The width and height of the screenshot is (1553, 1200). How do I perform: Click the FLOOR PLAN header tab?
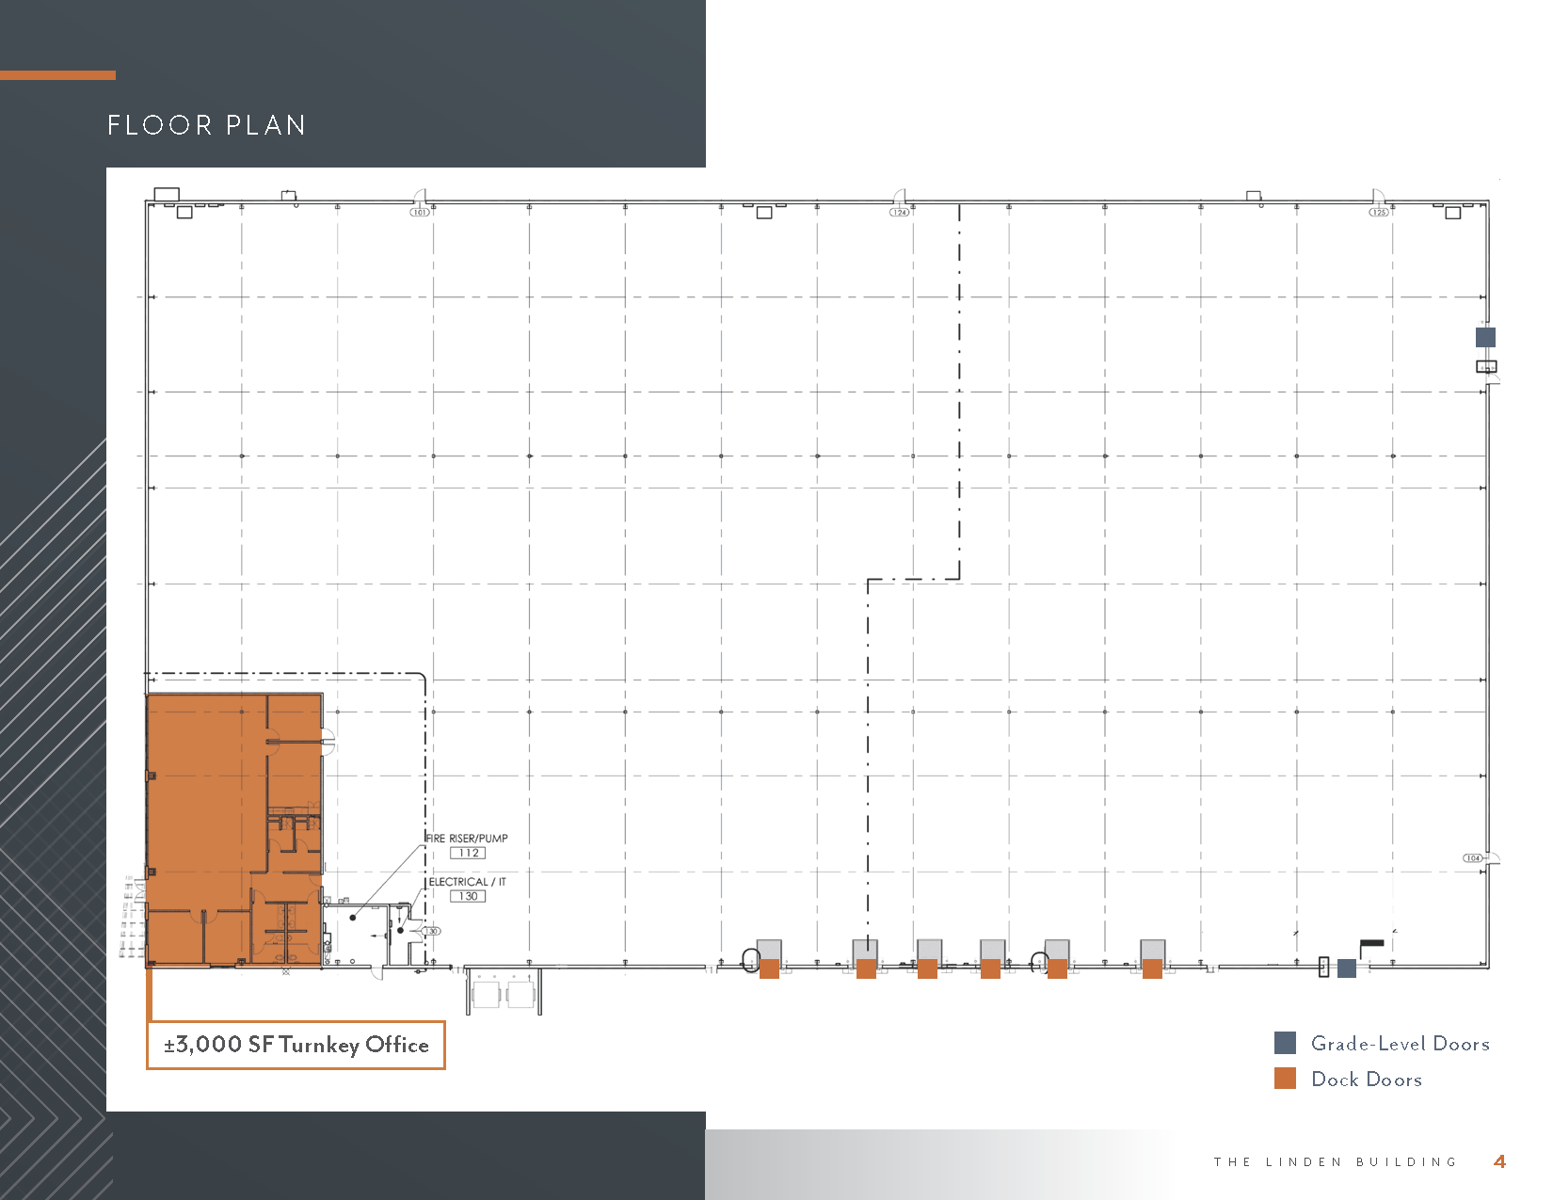coord(207,125)
